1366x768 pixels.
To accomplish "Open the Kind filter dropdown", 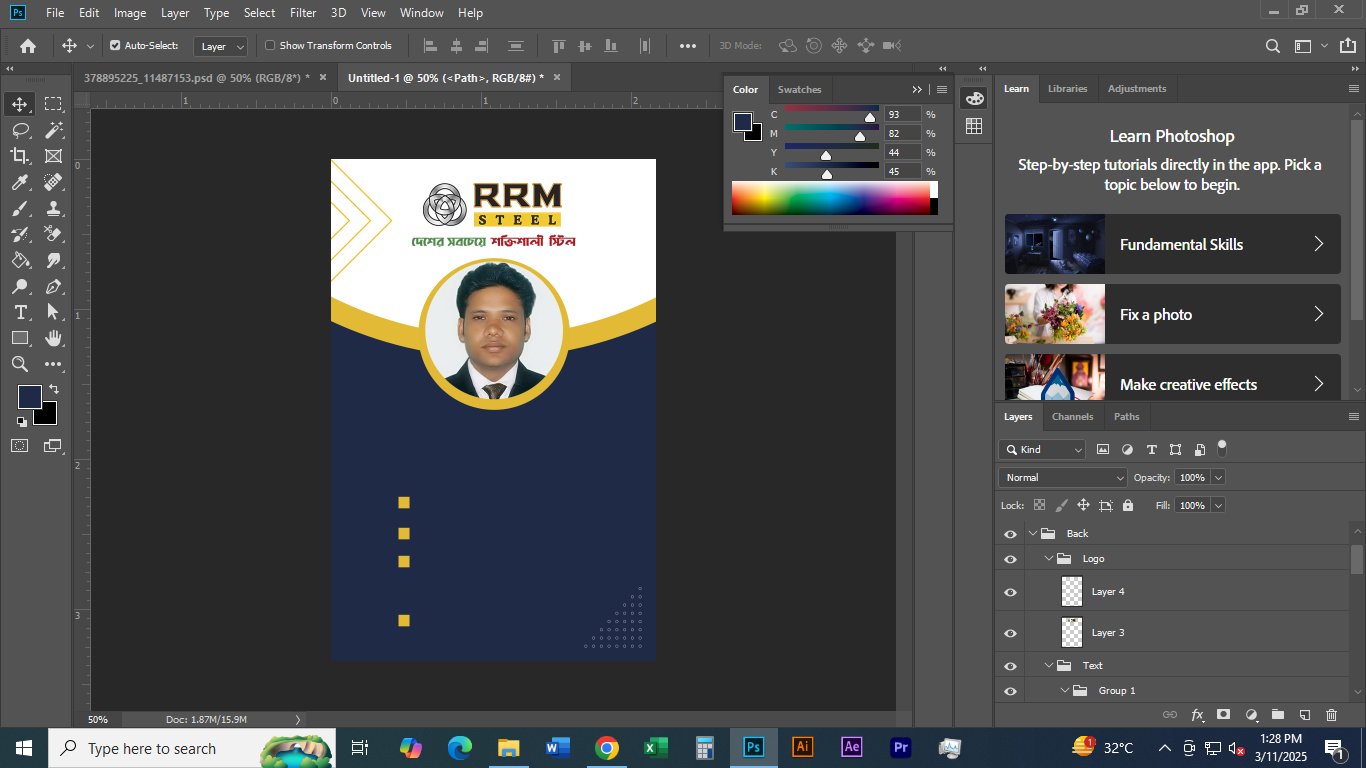I will point(1042,450).
